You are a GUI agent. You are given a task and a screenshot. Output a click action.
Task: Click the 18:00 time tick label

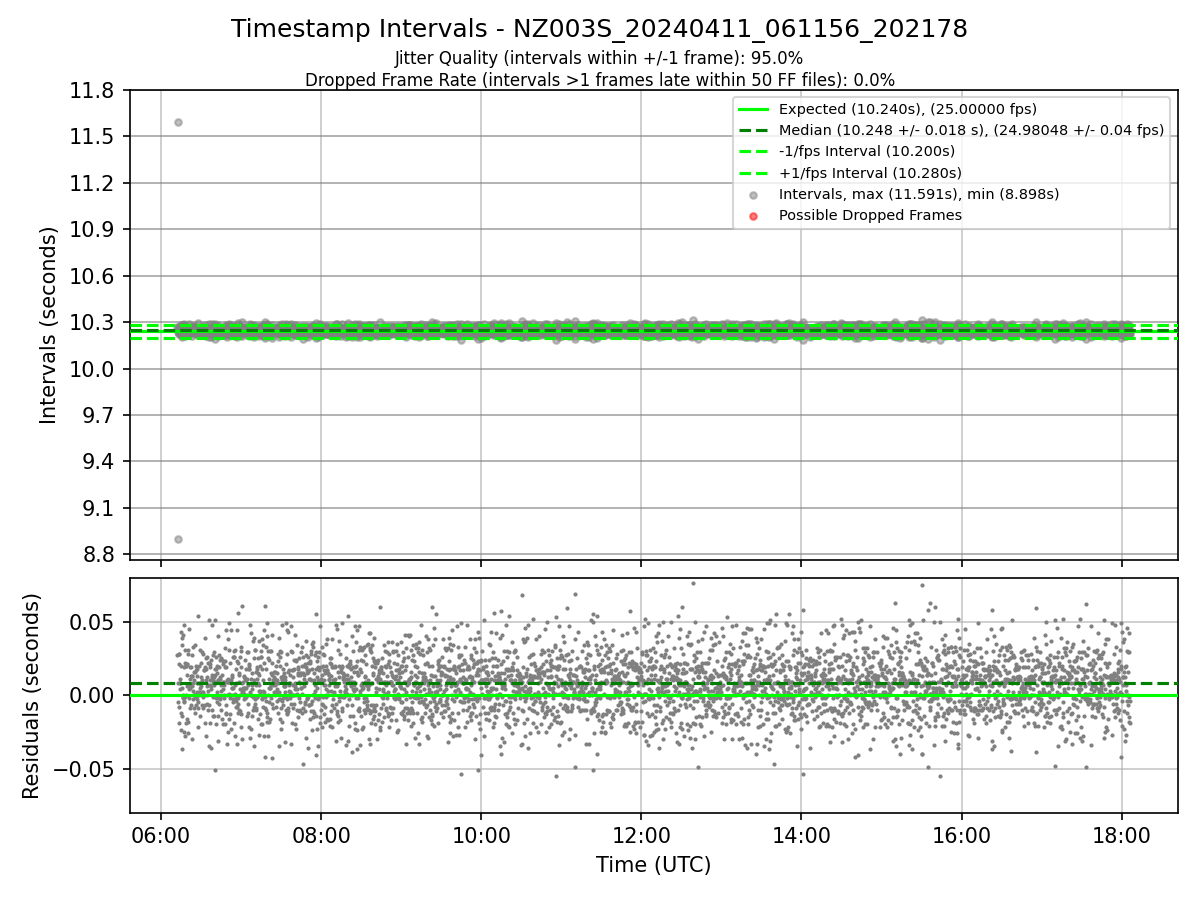click(x=1121, y=834)
